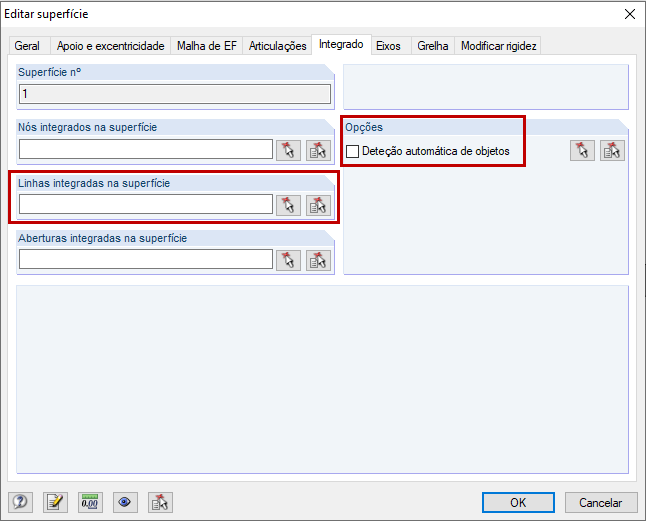Open comment editor notepad icon
The width and height of the screenshot is (646, 521).
click(x=55, y=502)
